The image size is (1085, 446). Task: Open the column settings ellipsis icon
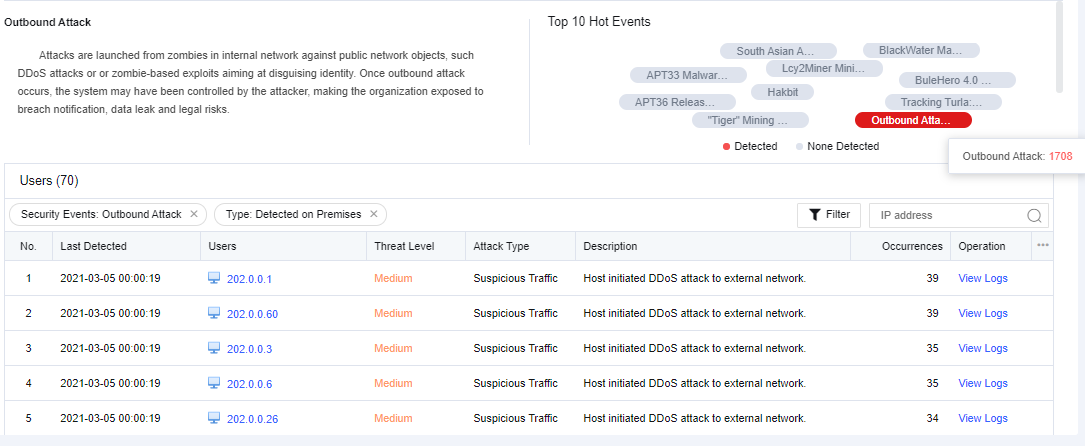click(x=1043, y=246)
